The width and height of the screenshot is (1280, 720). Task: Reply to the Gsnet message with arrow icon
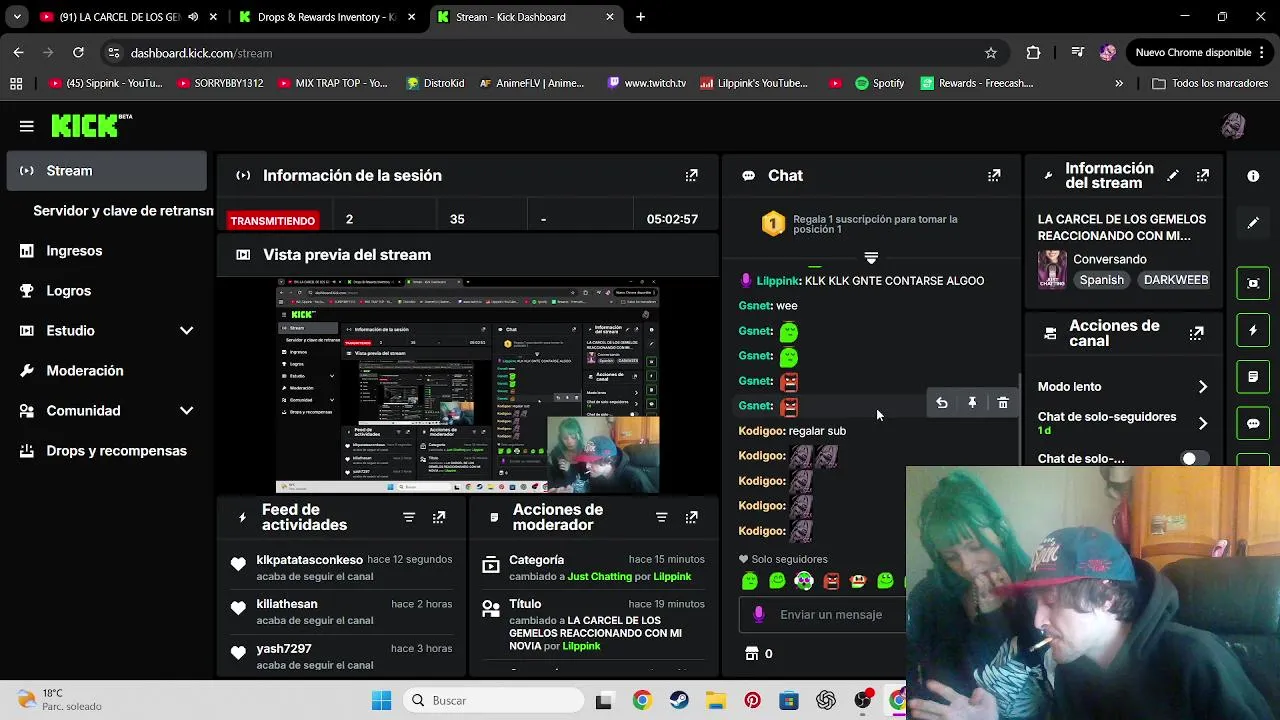point(942,403)
